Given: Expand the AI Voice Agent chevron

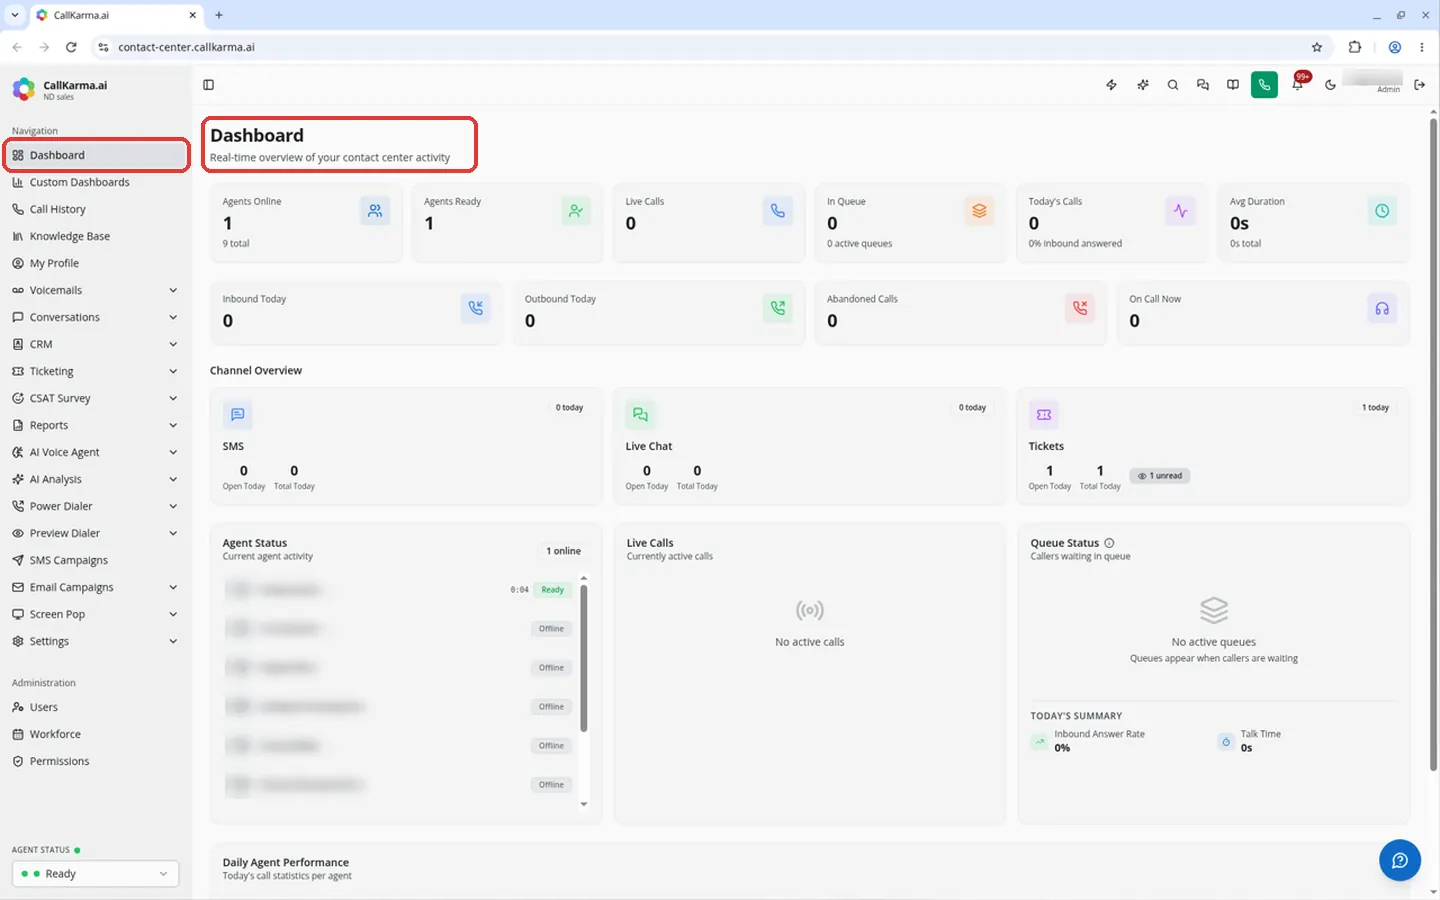Looking at the screenshot, I should tap(173, 452).
